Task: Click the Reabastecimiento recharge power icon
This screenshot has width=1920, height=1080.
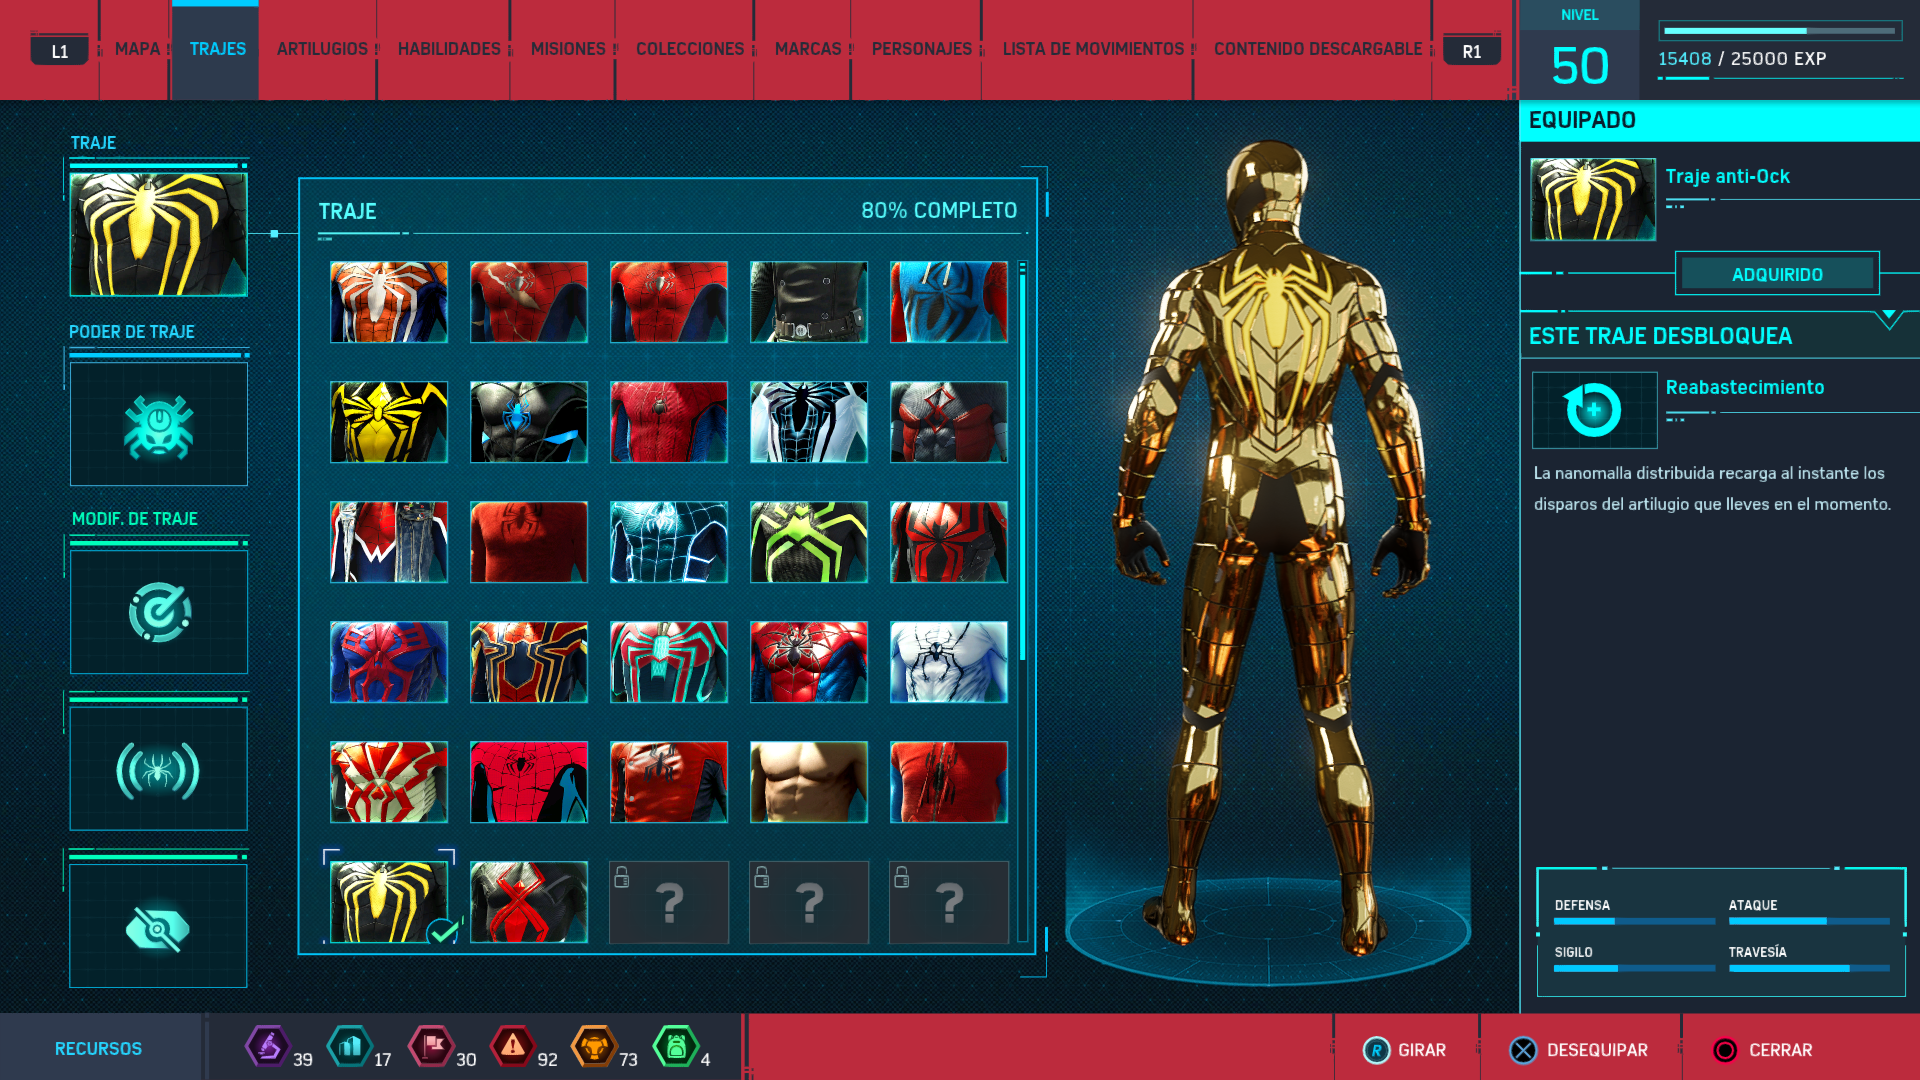Action: point(1594,410)
